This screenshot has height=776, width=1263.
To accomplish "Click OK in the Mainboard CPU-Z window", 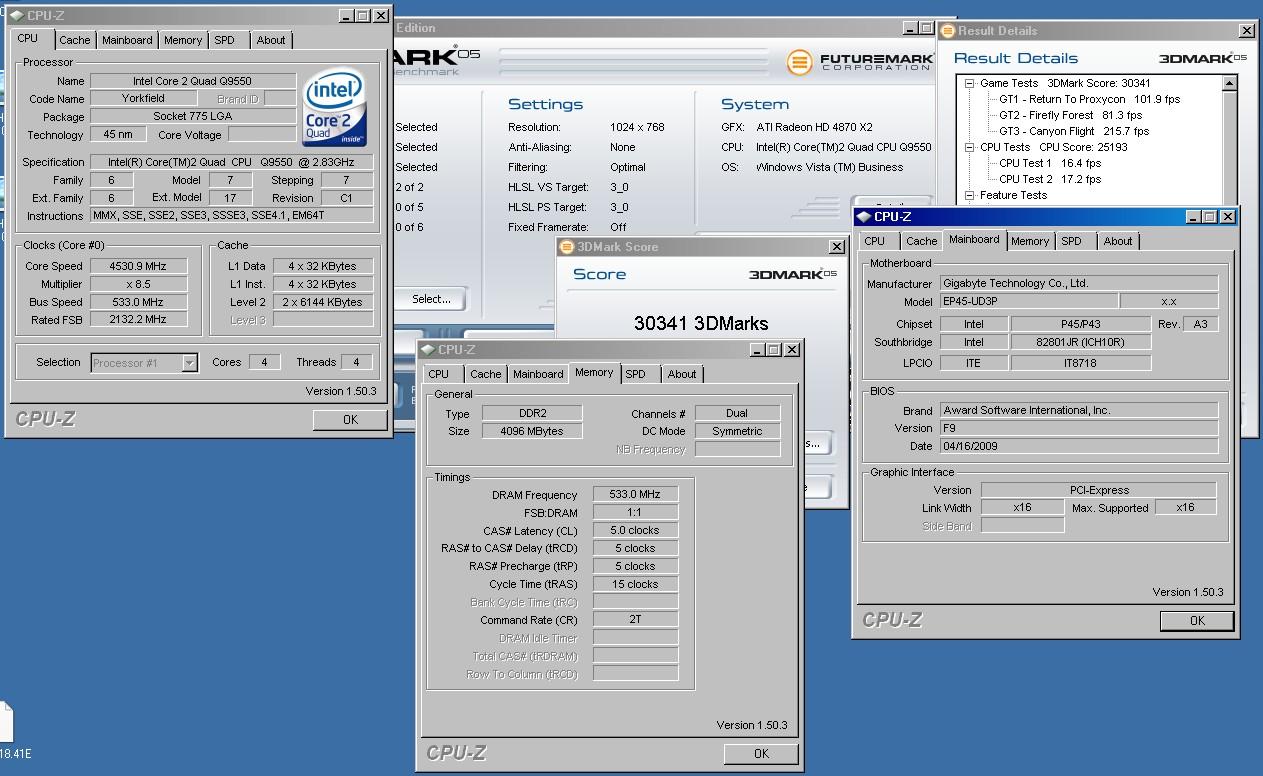I will coord(1197,621).
